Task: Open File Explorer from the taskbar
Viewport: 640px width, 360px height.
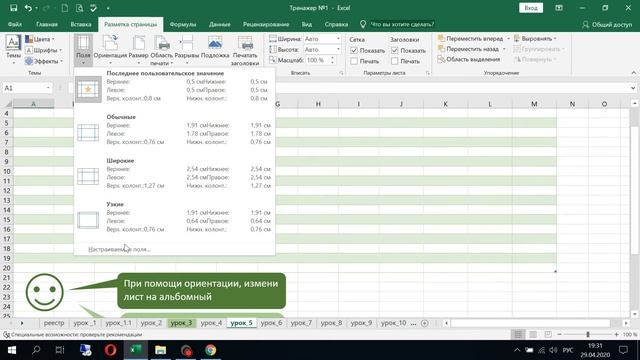Action: tap(161, 350)
